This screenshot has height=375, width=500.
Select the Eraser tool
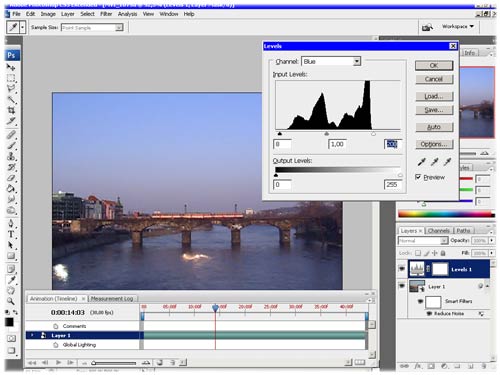pyautogui.click(x=11, y=178)
